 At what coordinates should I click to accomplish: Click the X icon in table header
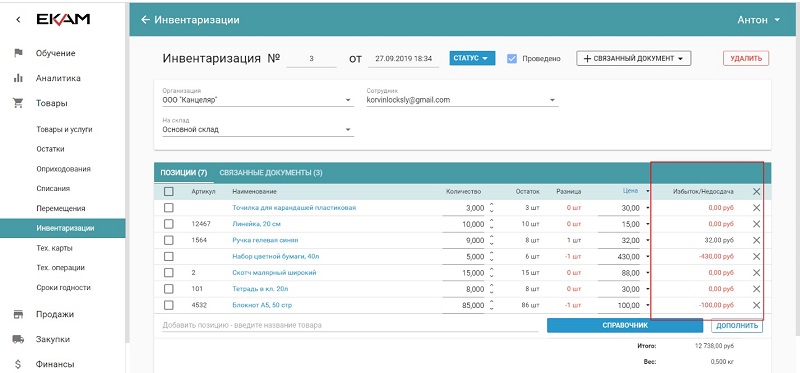click(x=756, y=192)
